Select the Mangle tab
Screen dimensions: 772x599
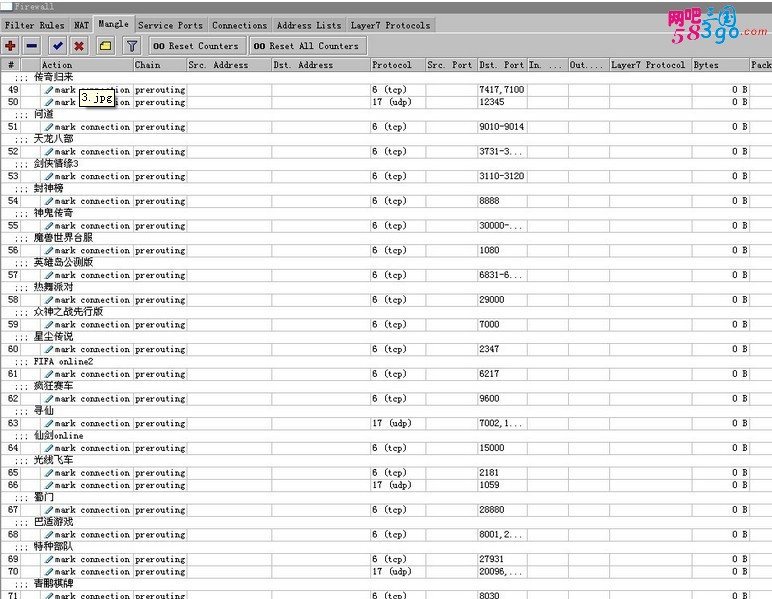tap(113, 24)
